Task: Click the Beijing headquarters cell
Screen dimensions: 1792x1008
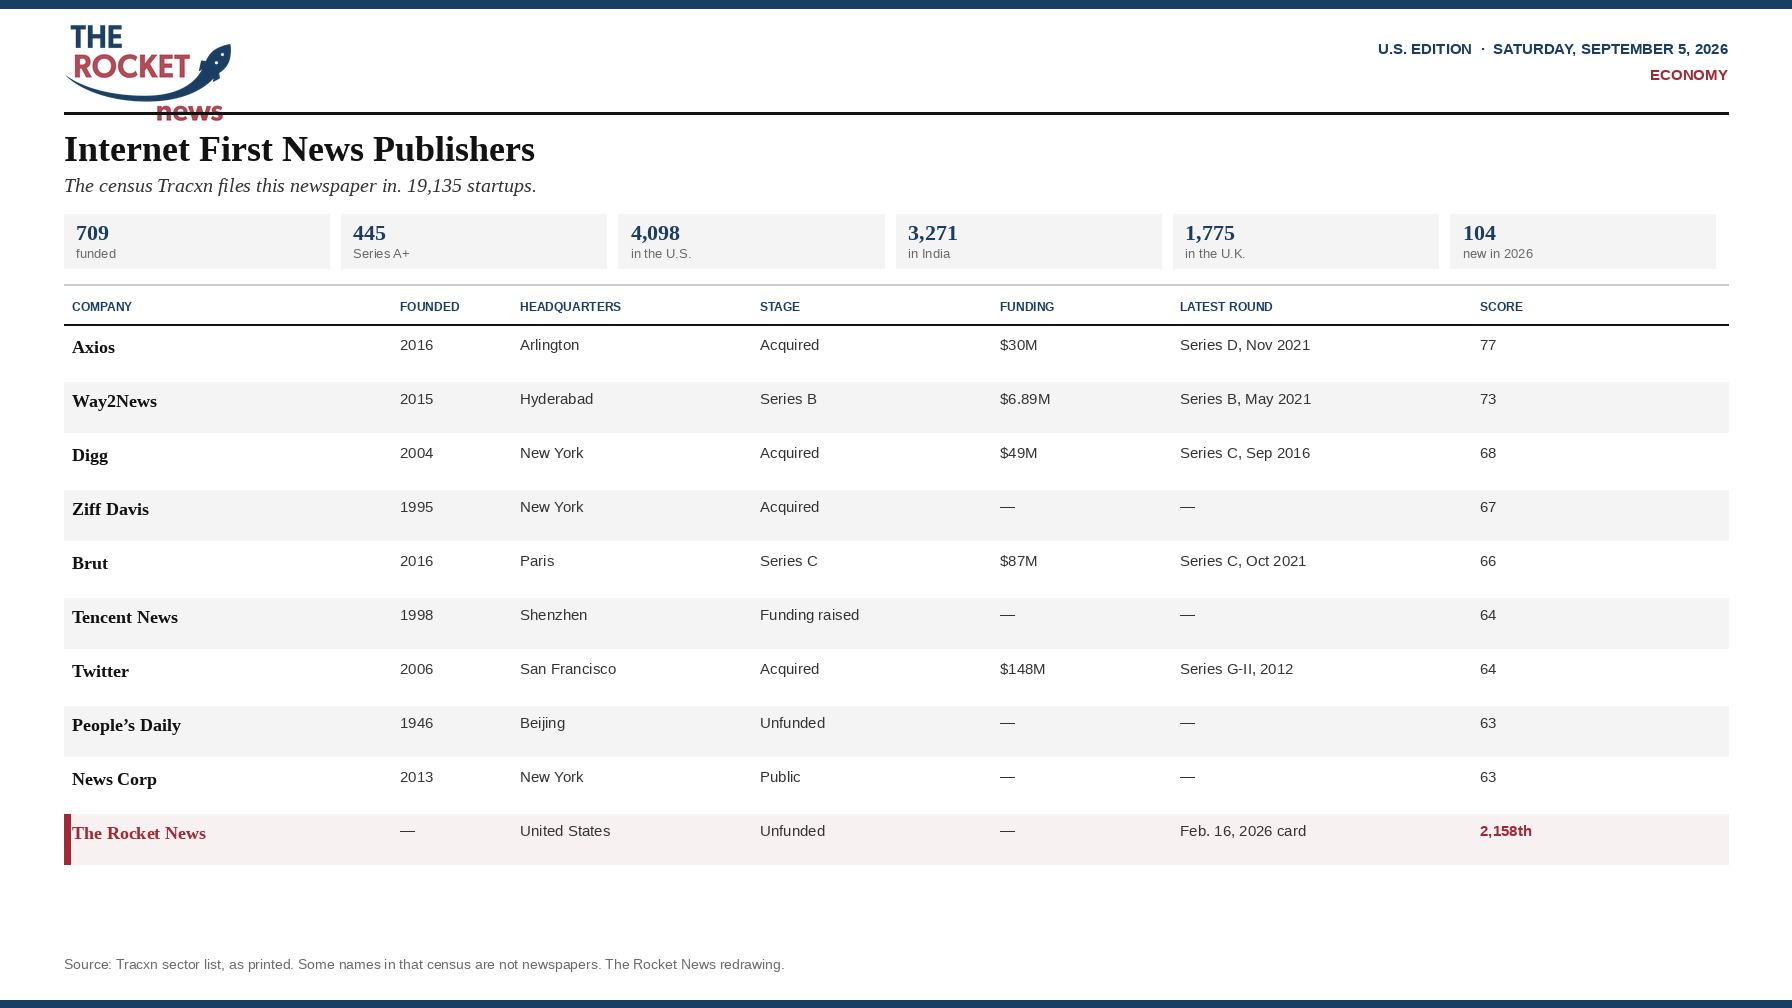Action: (x=542, y=723)
